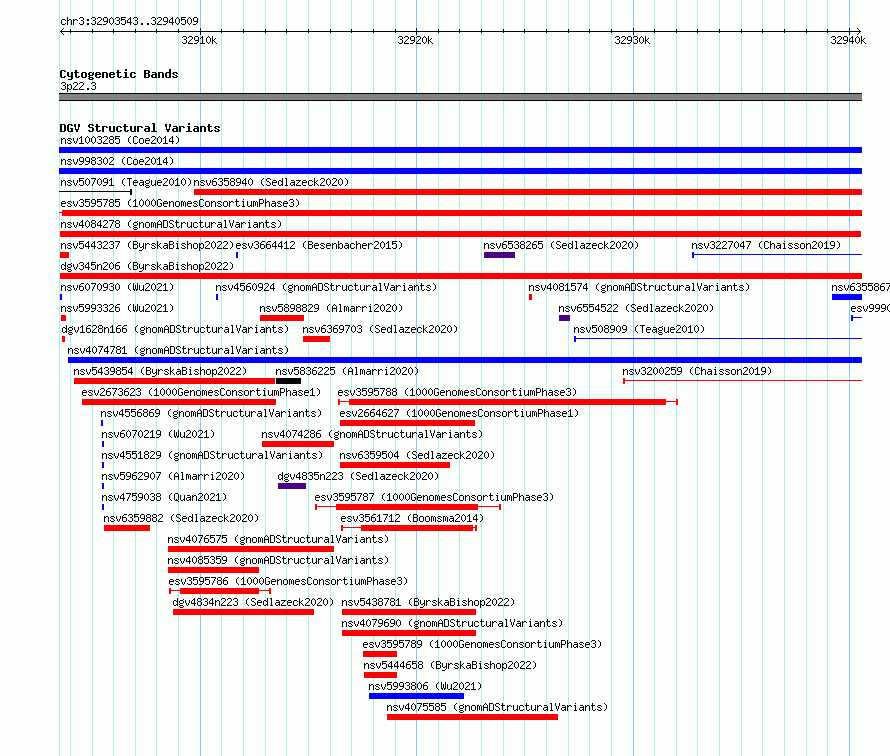
Task: Click the nsv5962907 (Almarri2020) label
Action: [173, 476]
